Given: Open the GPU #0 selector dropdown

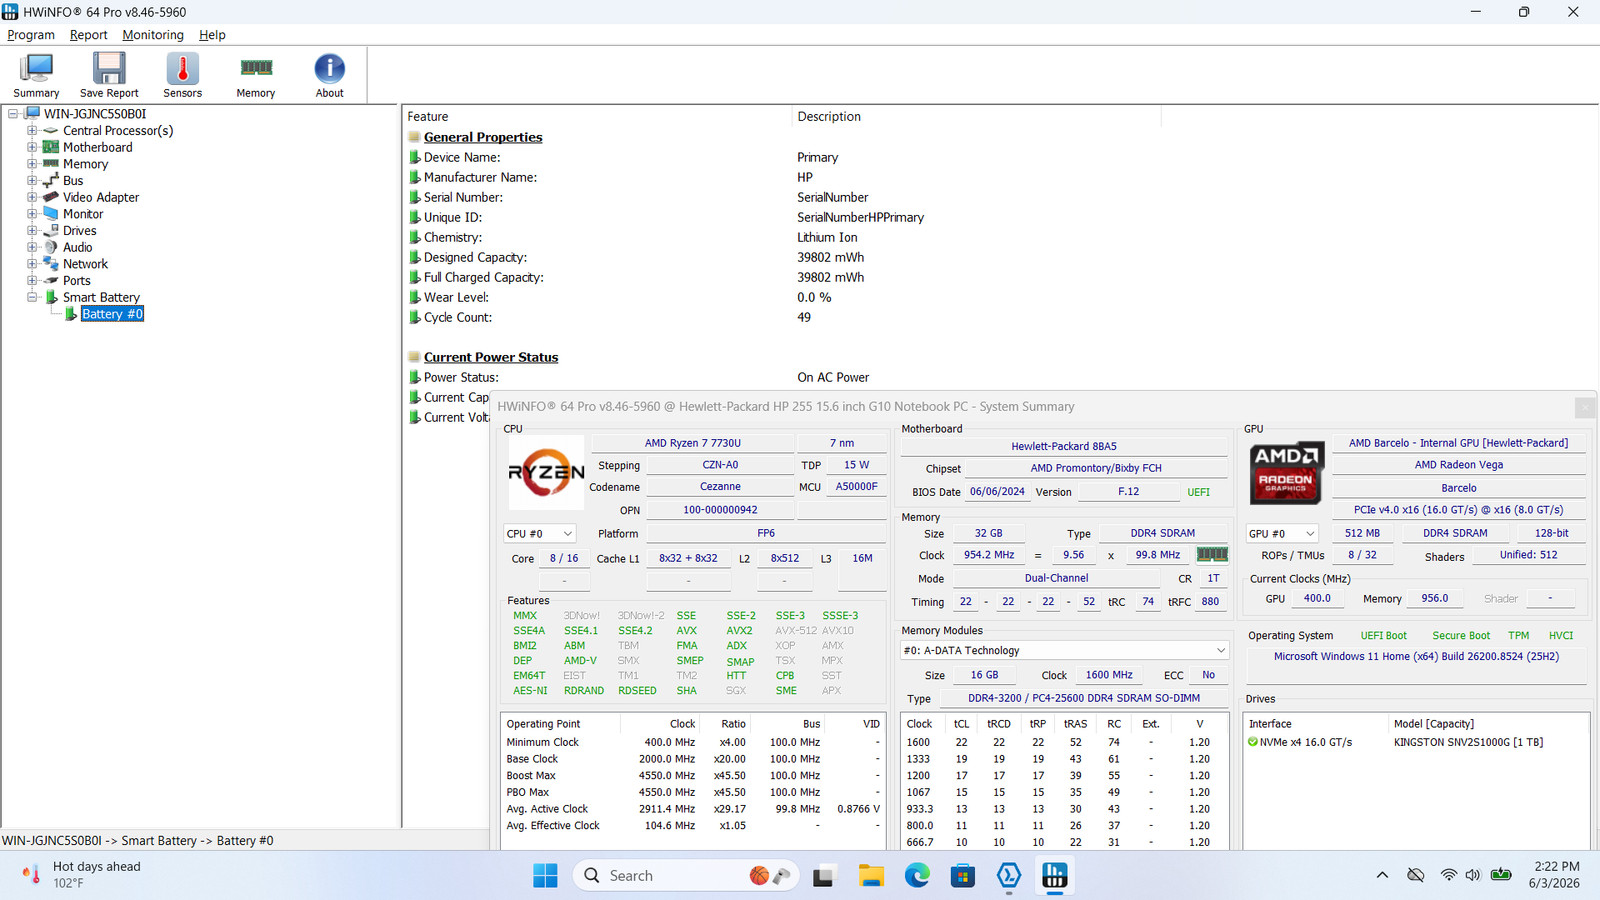Looking at the screenshot, I should (x=1282, y=534).
